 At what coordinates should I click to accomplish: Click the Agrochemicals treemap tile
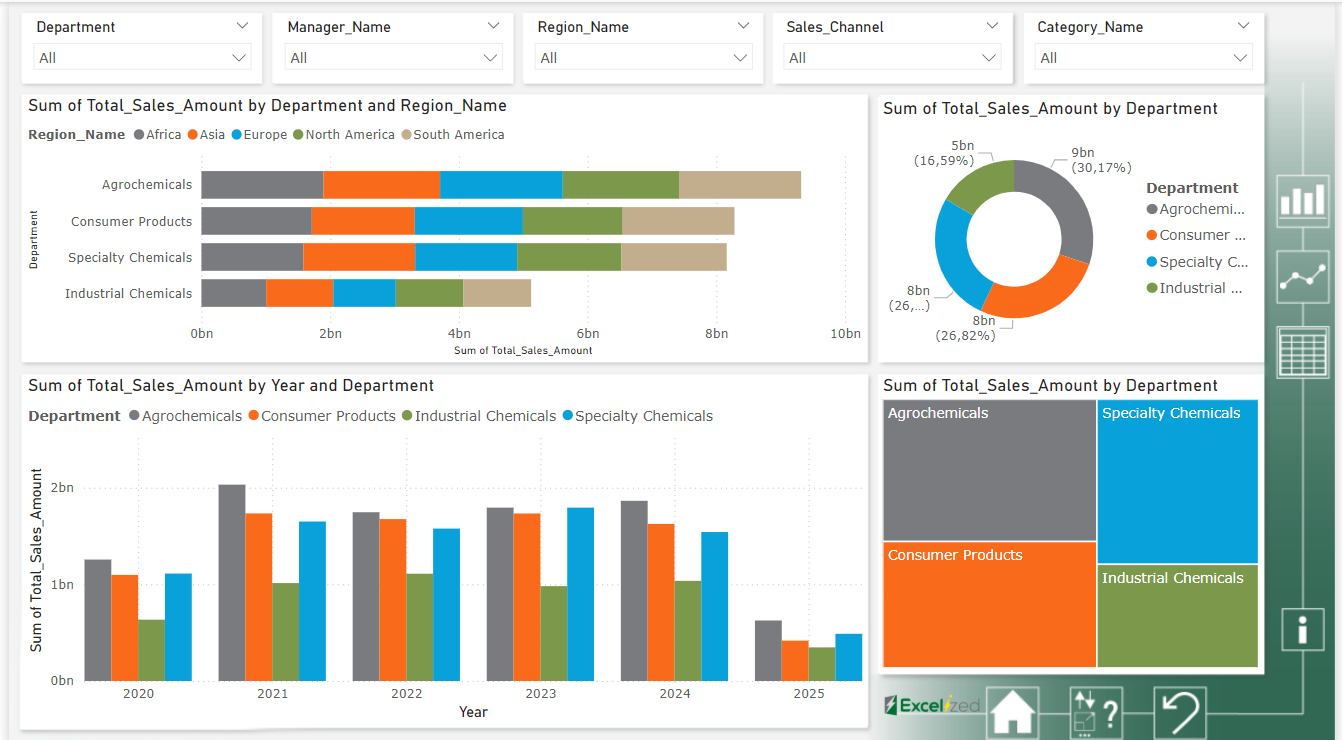pyautogui.click(x=990, y=470)
